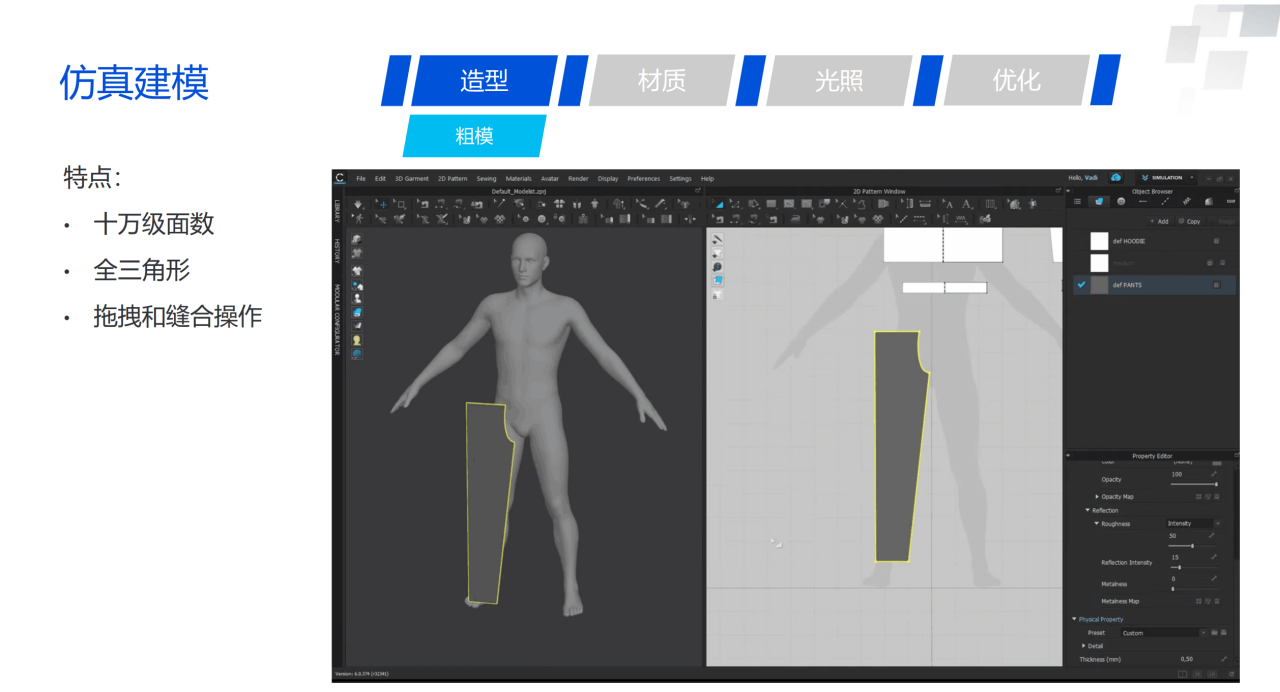Click the 2D text annotation 'A' tool
This screenshot has height=692, width=1280.
click(949, 204)
